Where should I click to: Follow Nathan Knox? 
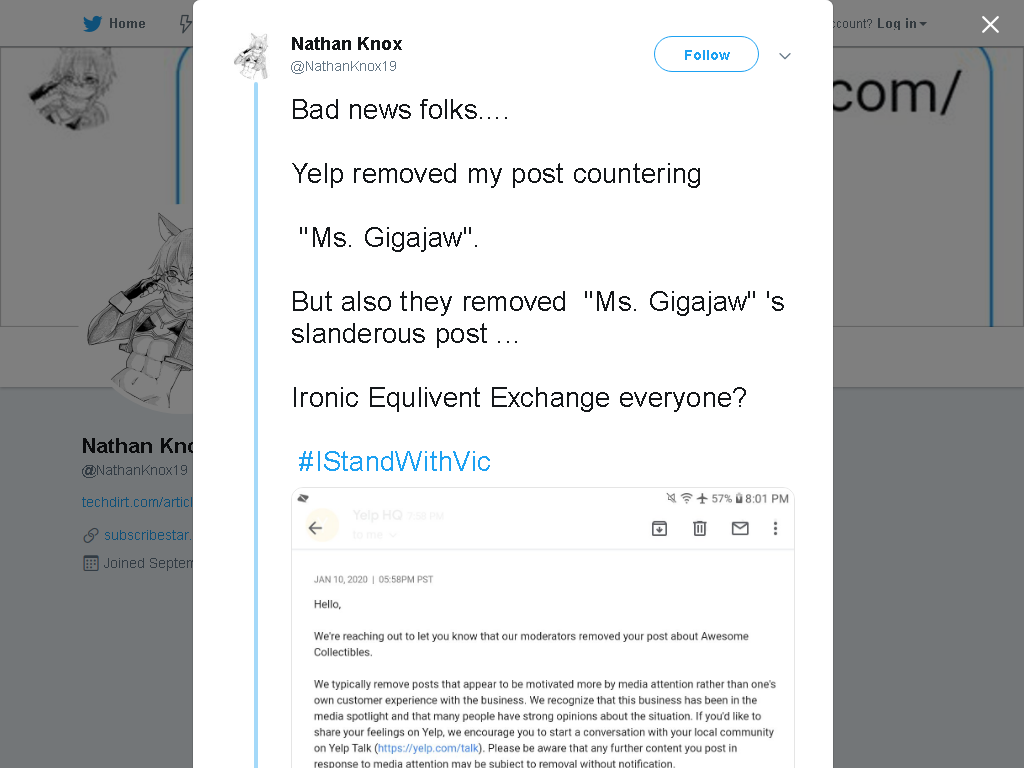(x=706, y=55)
